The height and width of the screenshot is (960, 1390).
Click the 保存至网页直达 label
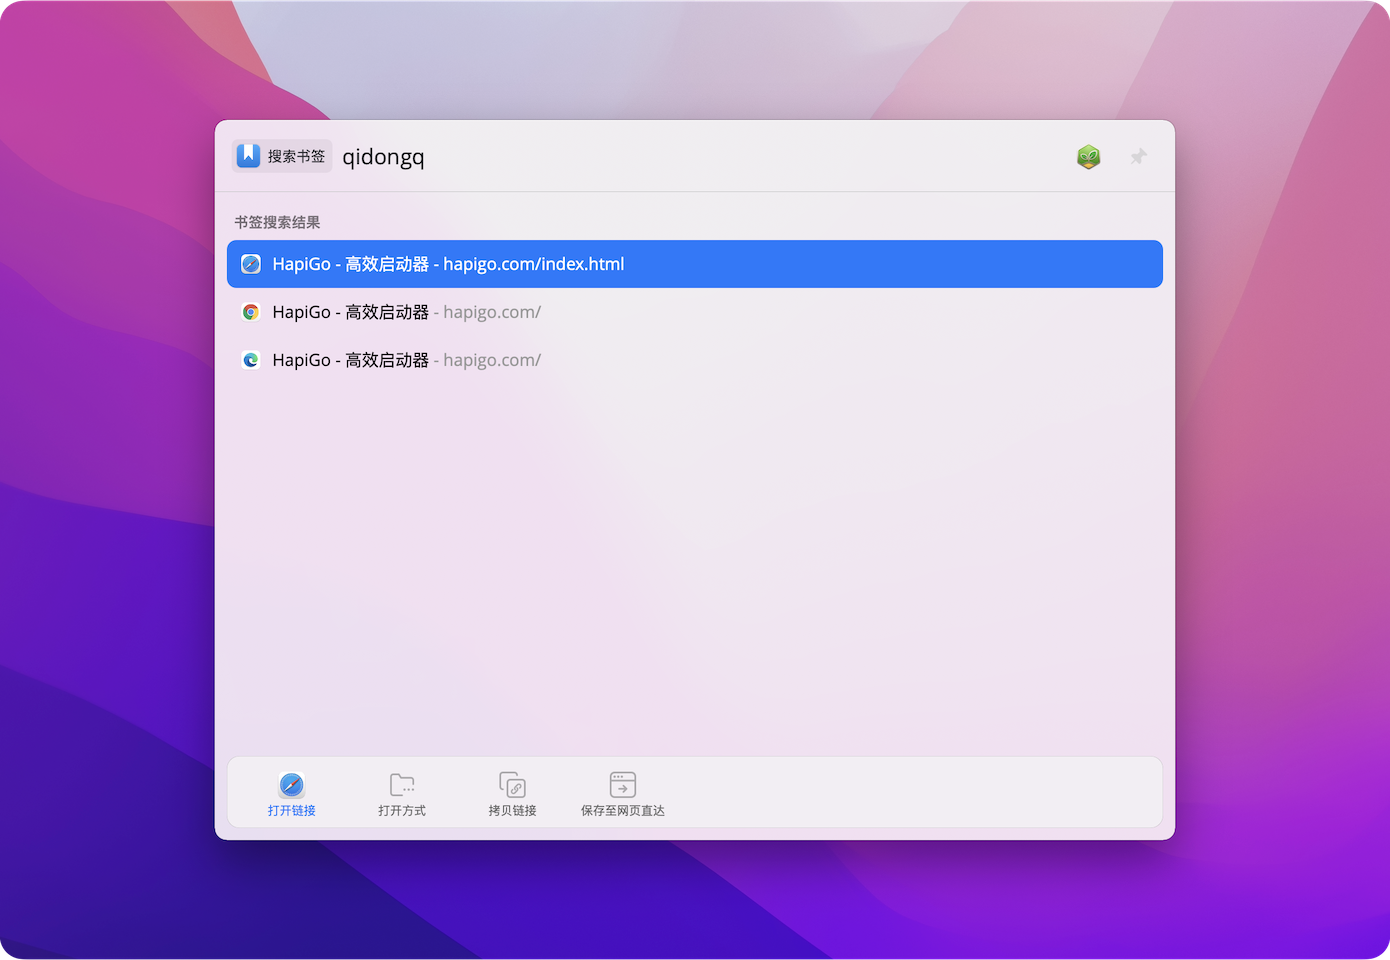point(623,811)
